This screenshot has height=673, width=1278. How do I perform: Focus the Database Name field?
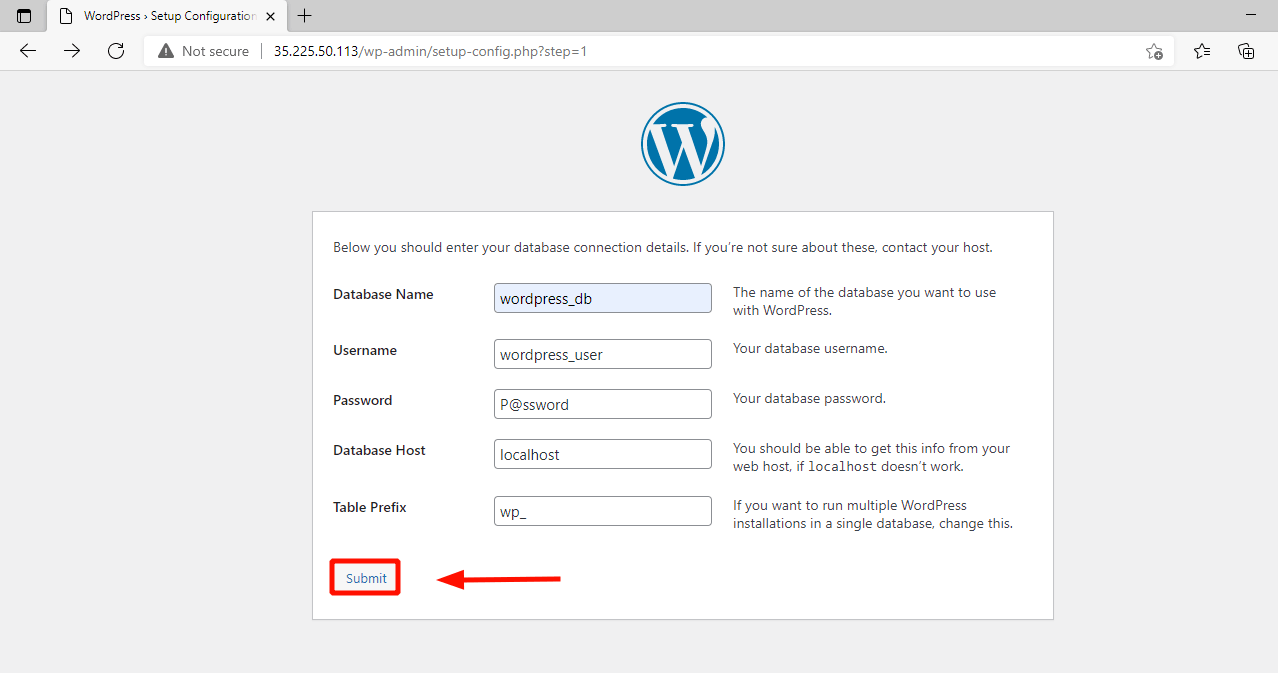tap(603, 298)
